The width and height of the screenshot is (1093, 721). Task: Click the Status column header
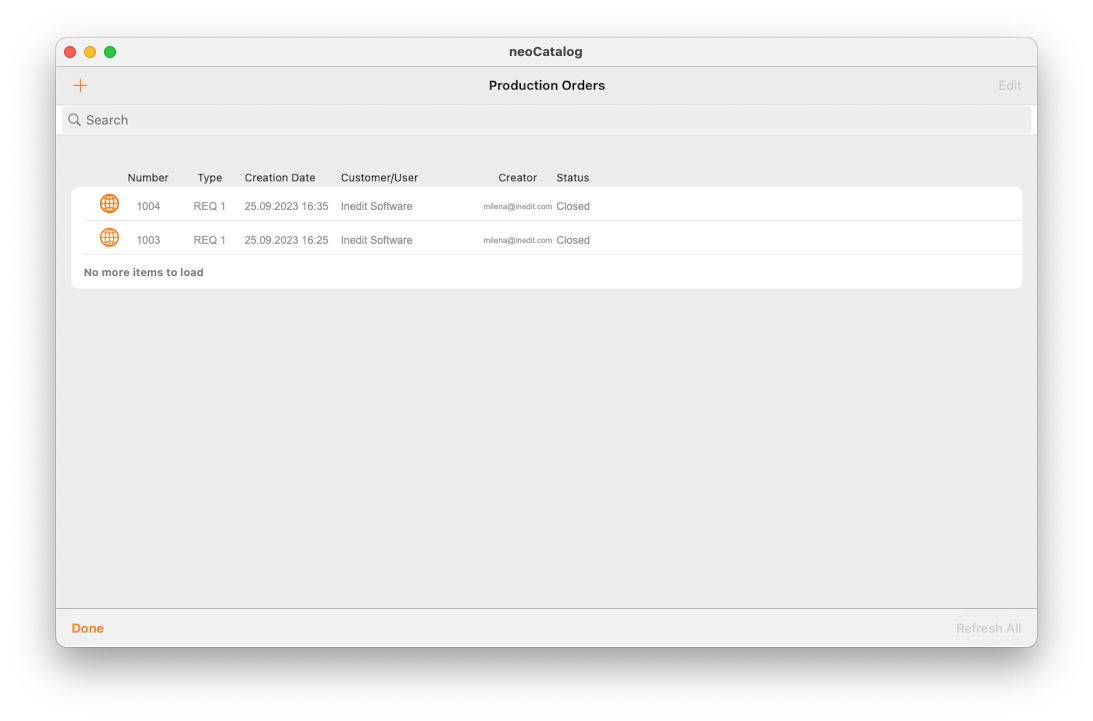point(573,178)
